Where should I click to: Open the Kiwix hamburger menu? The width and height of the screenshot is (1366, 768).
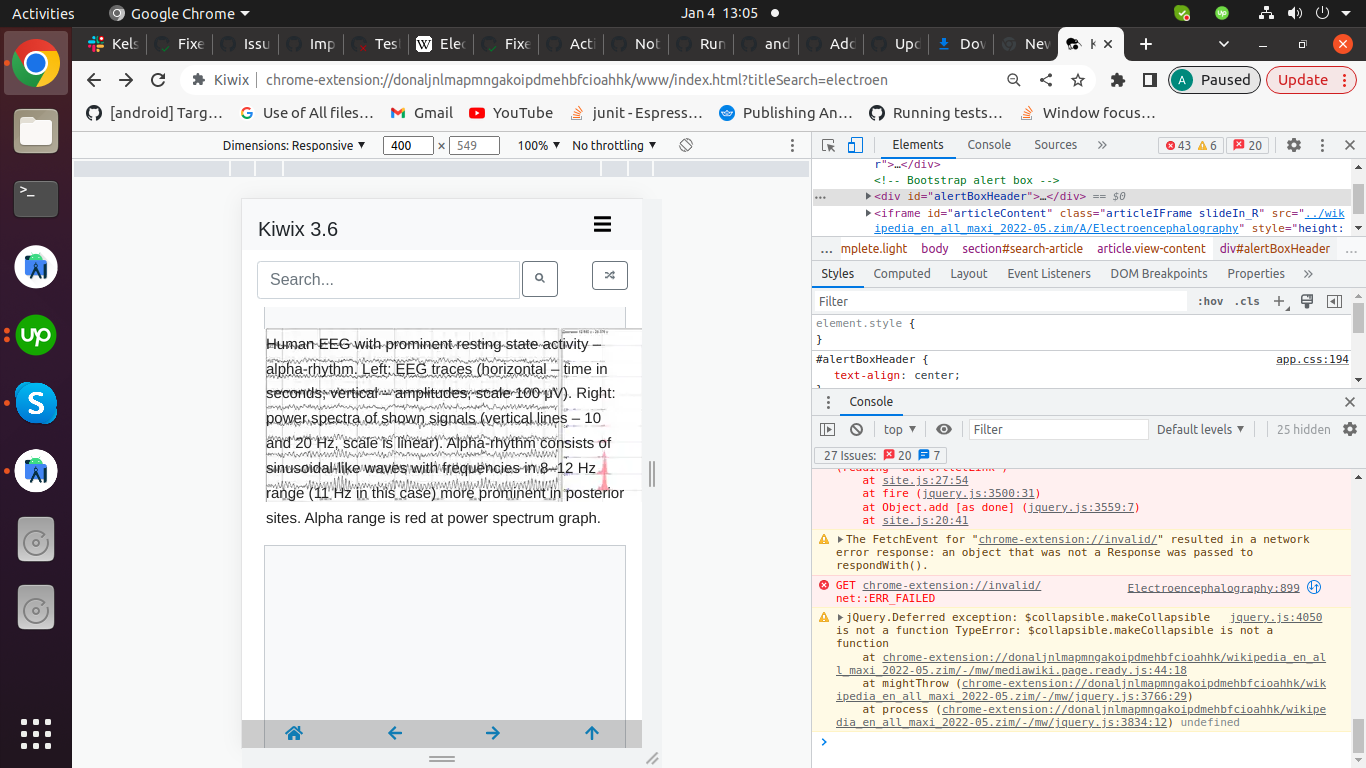[602, 224]
